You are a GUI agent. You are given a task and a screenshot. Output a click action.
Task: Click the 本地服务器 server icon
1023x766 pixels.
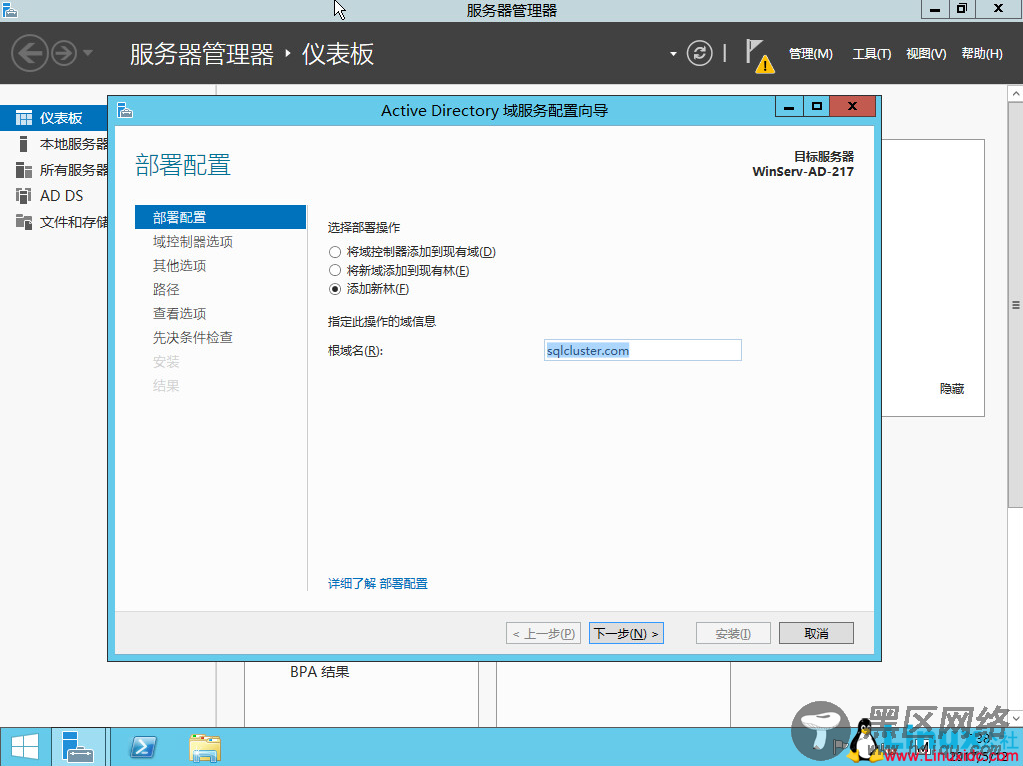23,144
